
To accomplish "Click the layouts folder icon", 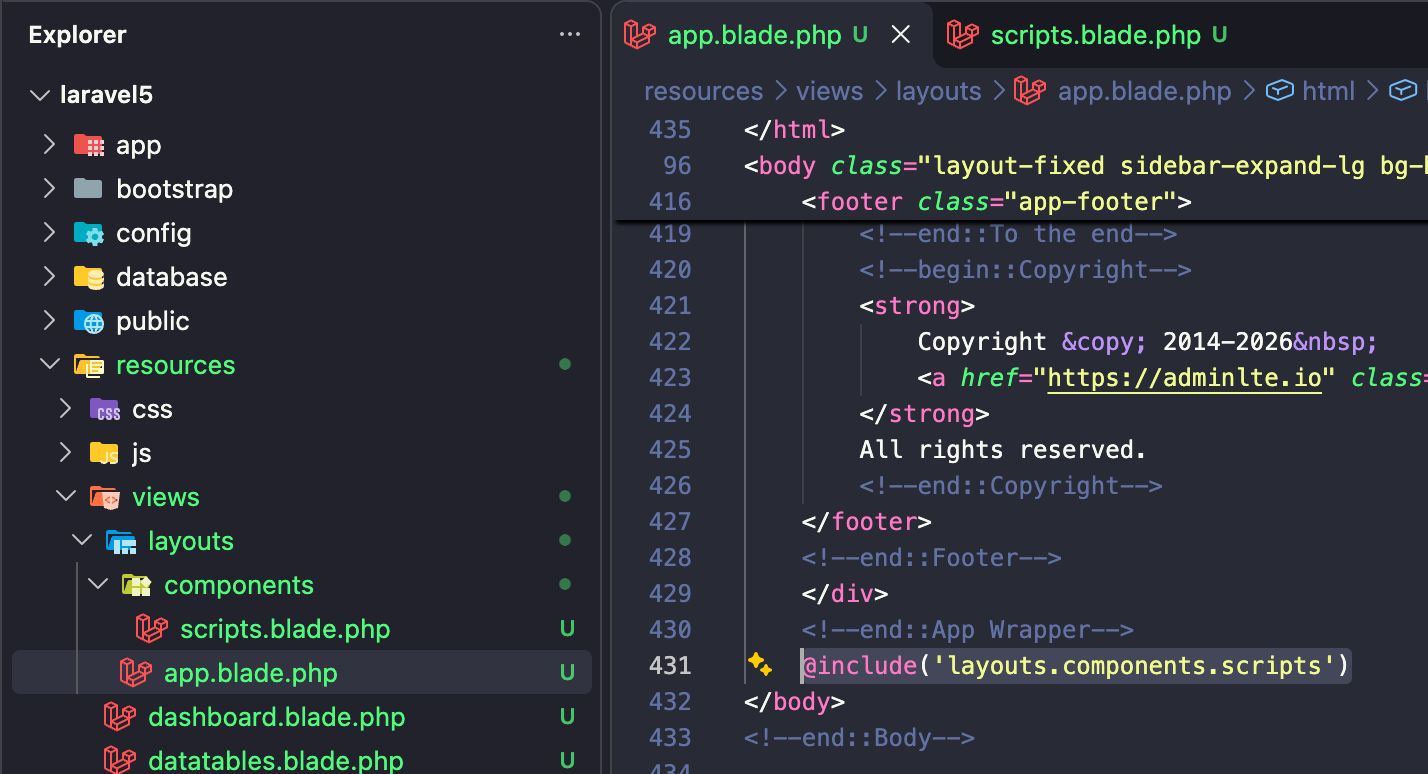I will coord(120,541).
